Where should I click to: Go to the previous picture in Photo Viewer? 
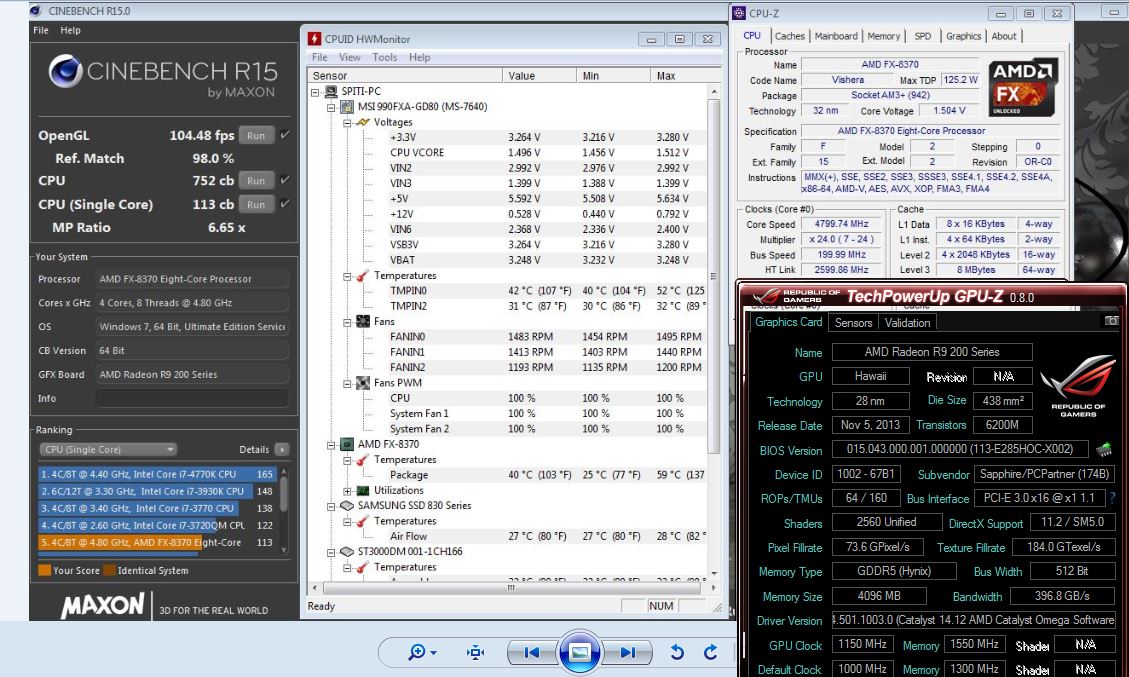532,653
